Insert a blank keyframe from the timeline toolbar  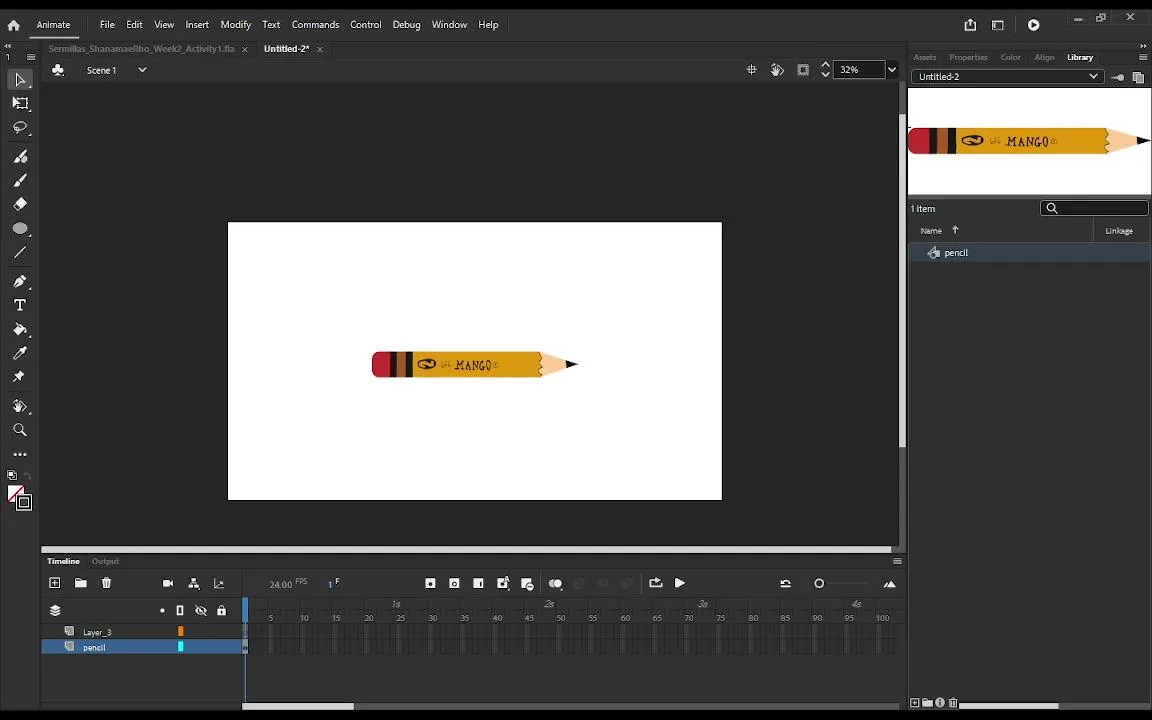pyautogui.click(x=454, y=583)
